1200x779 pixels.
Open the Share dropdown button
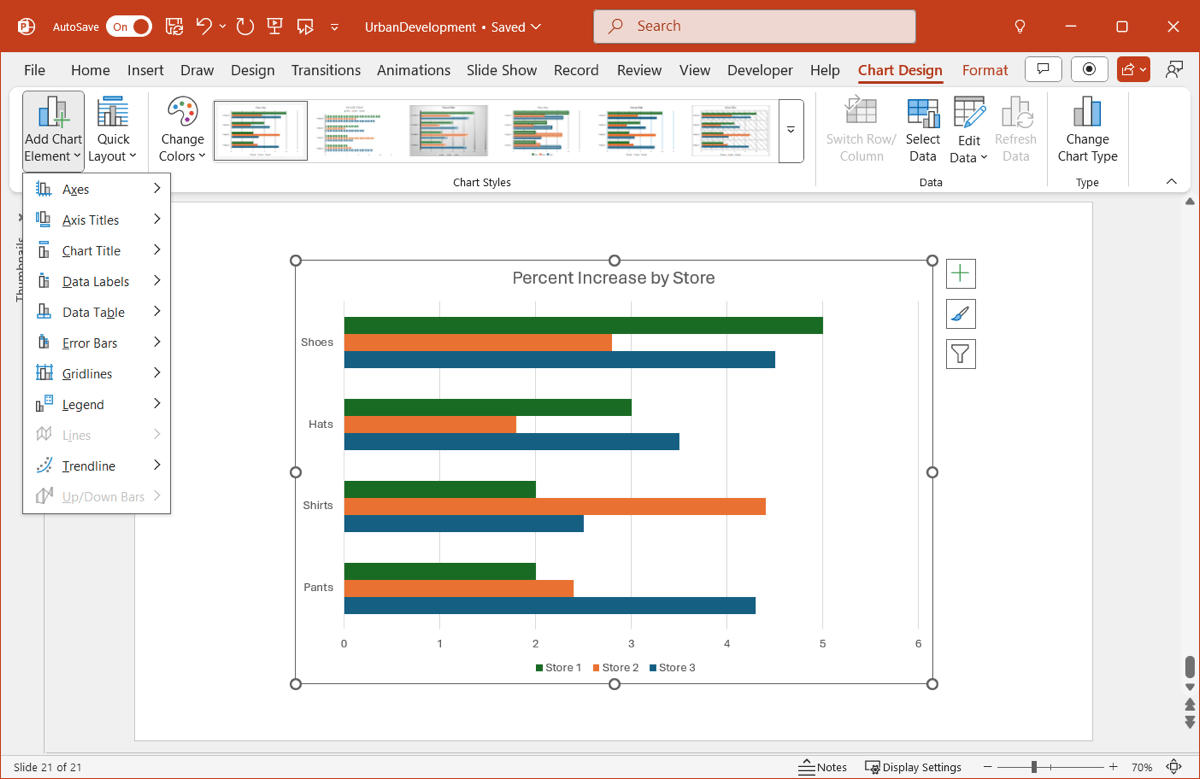click(1133, 69)
